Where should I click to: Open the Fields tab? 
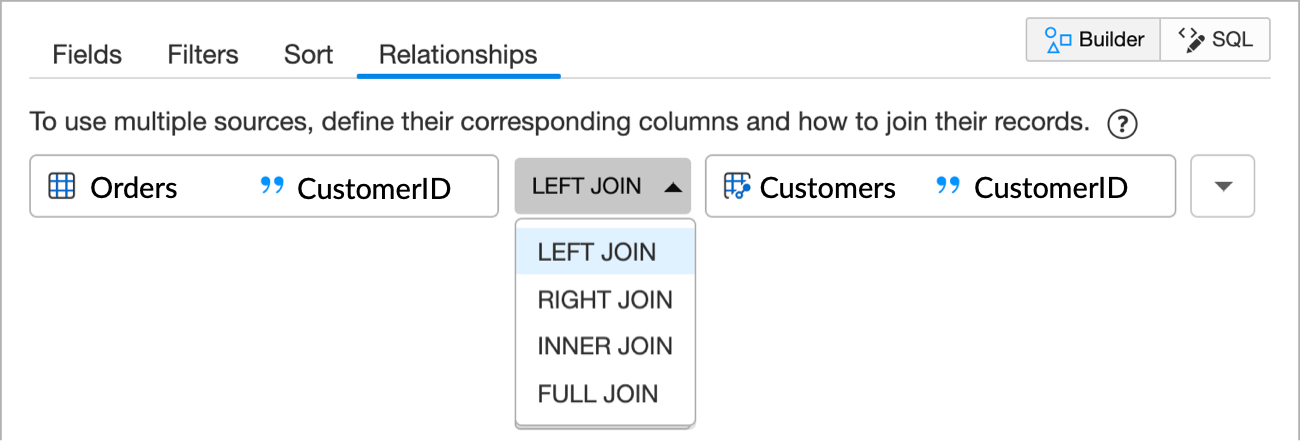coord(87,54)
